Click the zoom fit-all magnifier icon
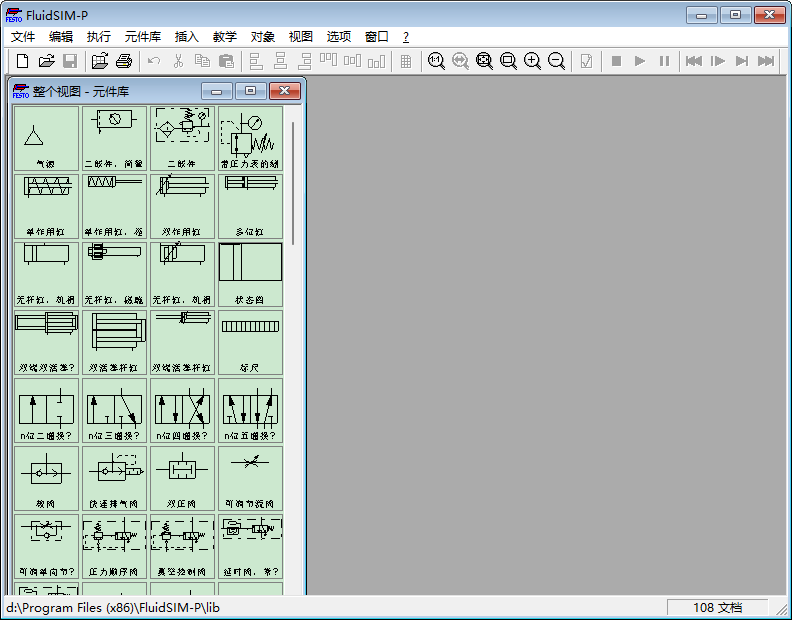792x620 pixels. (484, 61)
